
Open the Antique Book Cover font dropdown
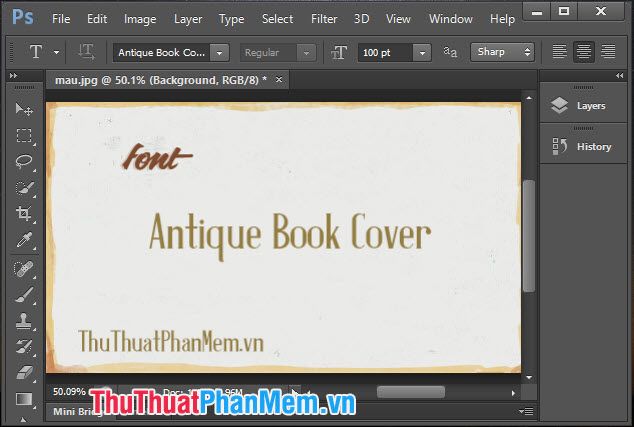point(220,53)
